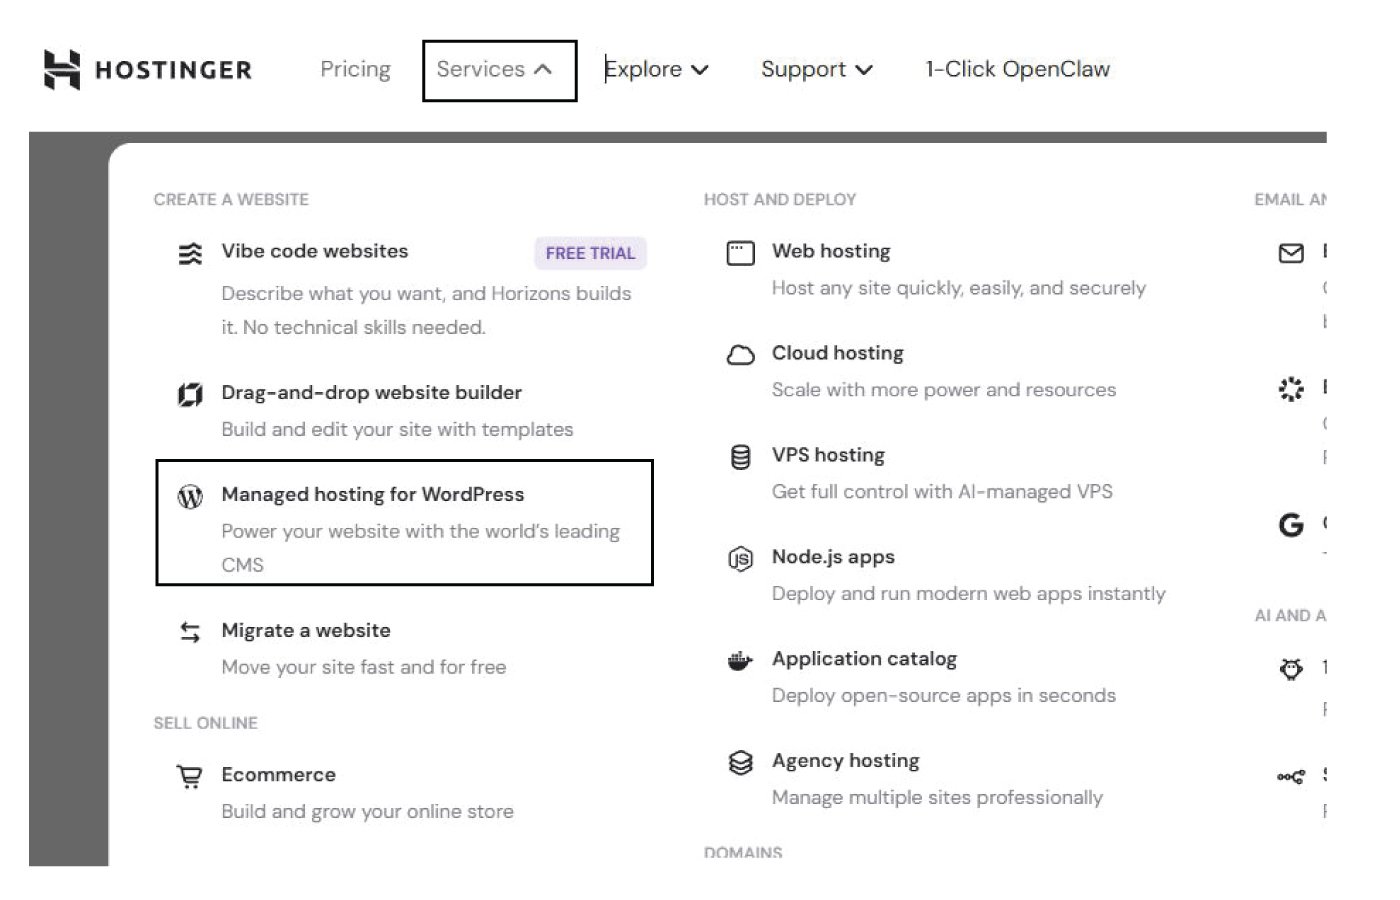Expand the Explore dropdown
Viewport: 1400px width, 900px height.
click(655, 69)
